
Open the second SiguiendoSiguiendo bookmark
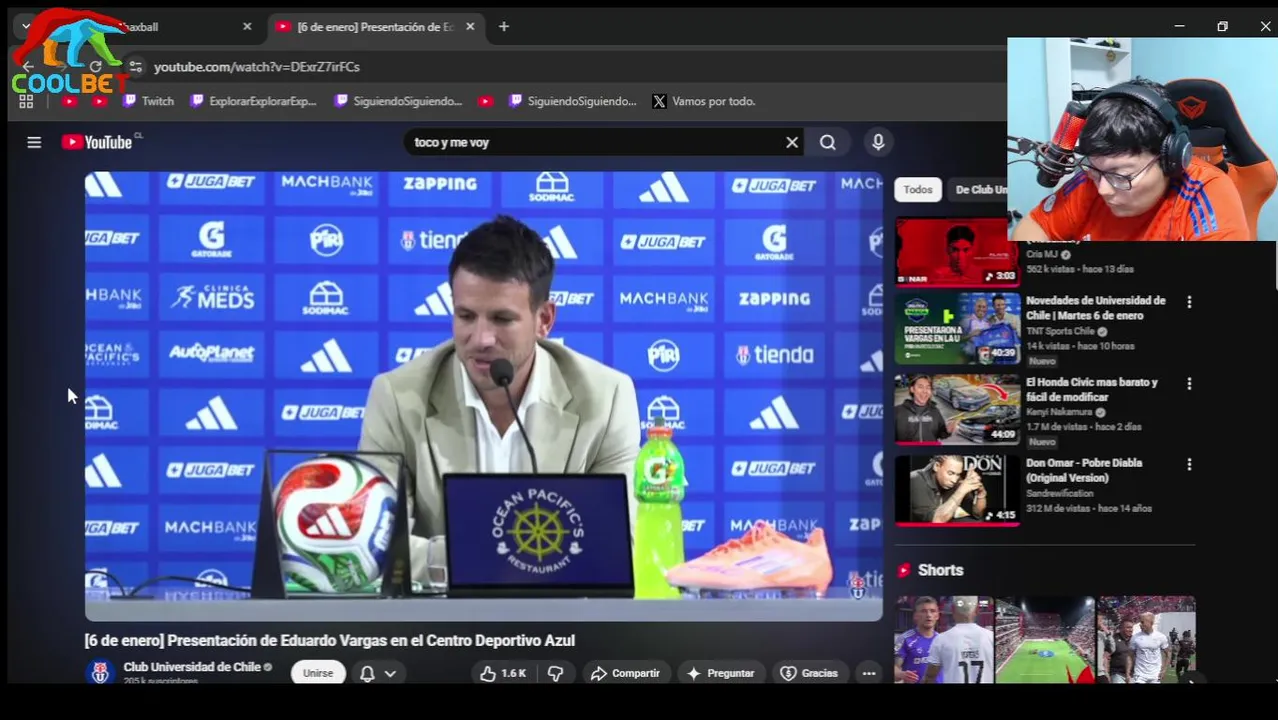click(x=572, y=101)
